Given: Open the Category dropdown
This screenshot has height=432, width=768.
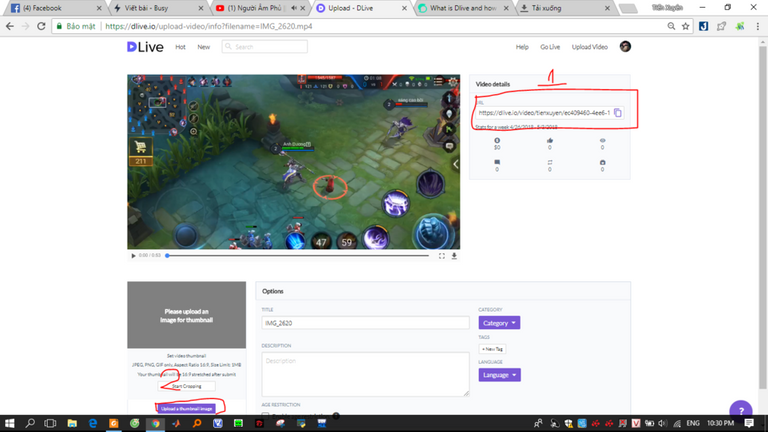Looking at the screenshot, I should pyautogui.click(x=499, y=323).
